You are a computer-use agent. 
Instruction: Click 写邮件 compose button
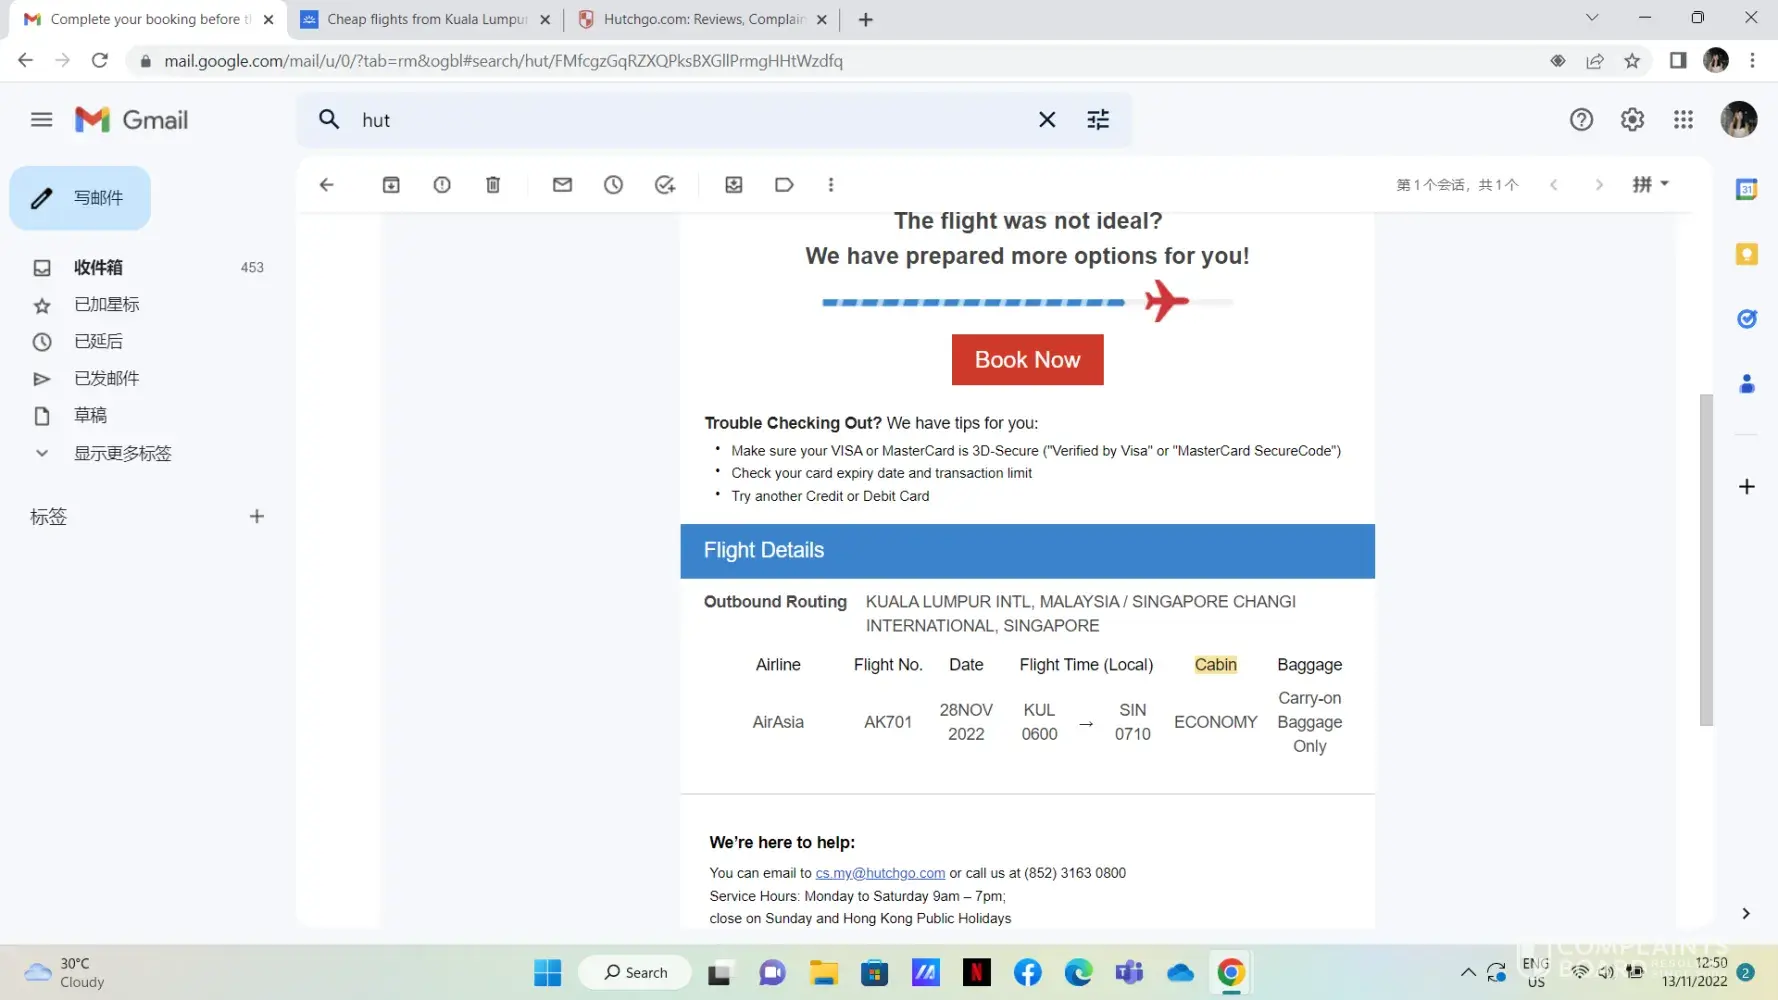[80, 198]
